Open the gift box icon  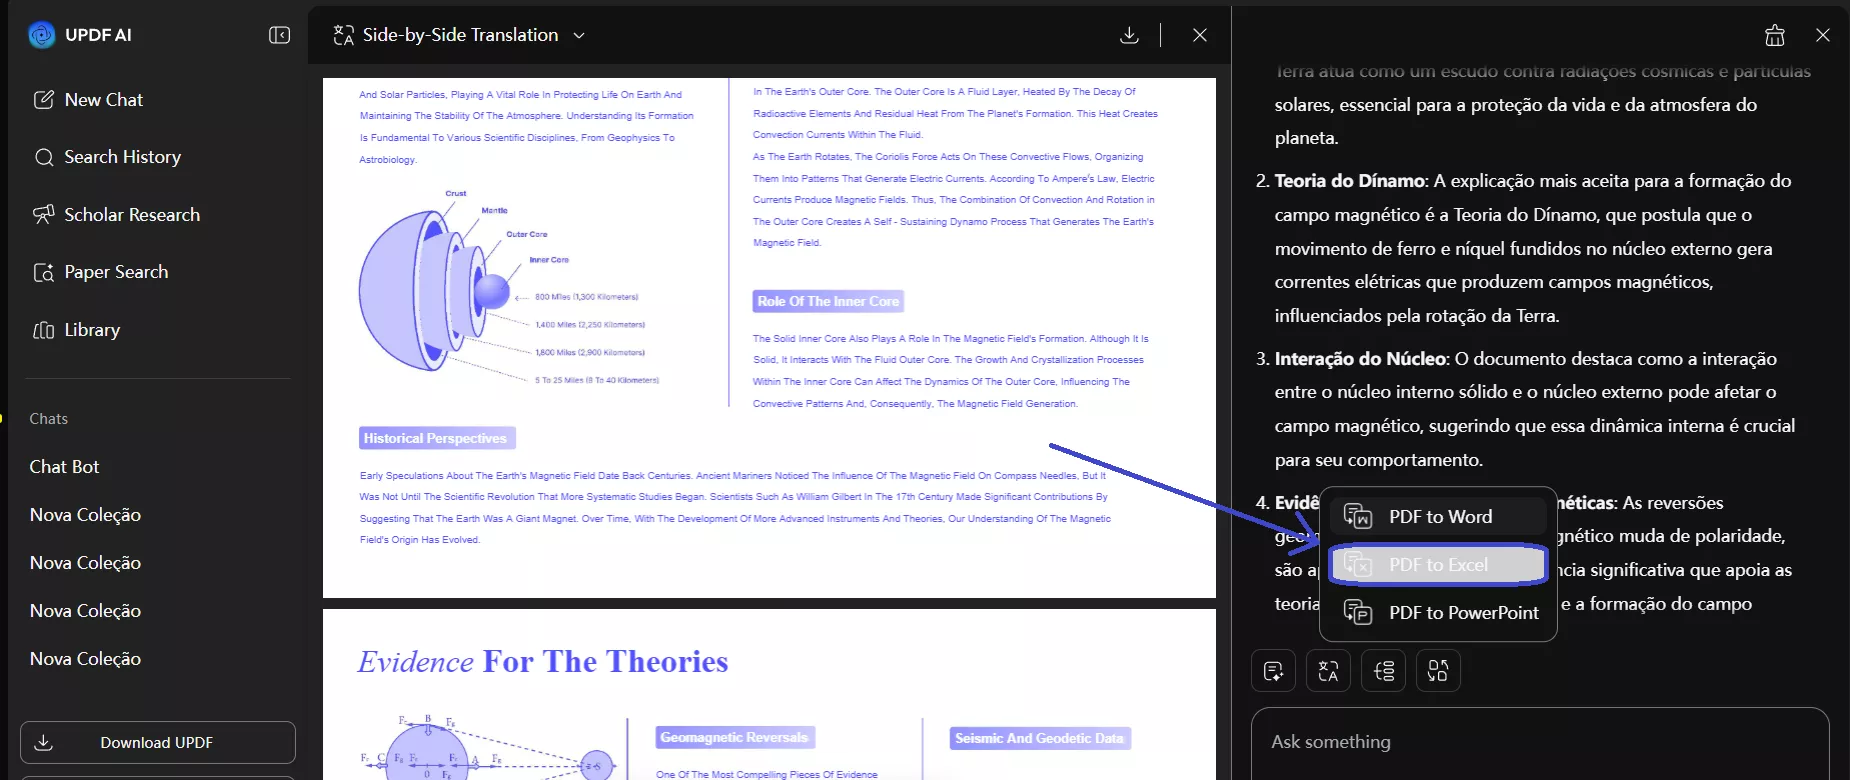pos(1775,35)
